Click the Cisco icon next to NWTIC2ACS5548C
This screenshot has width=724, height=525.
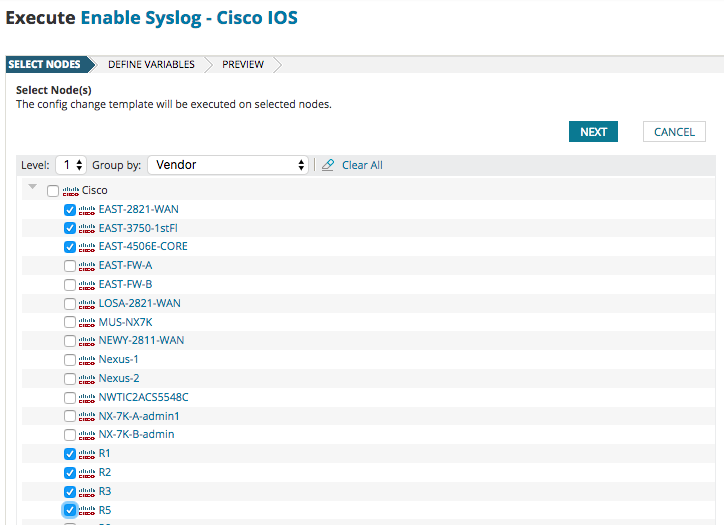pyautogui.click(x=88, y=398)
